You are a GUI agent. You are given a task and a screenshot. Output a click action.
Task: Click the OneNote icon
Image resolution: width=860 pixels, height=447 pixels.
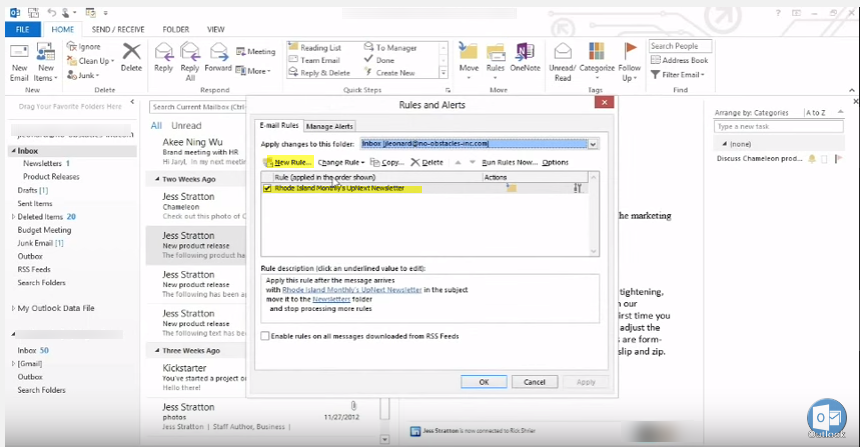(x=525, y=53)
